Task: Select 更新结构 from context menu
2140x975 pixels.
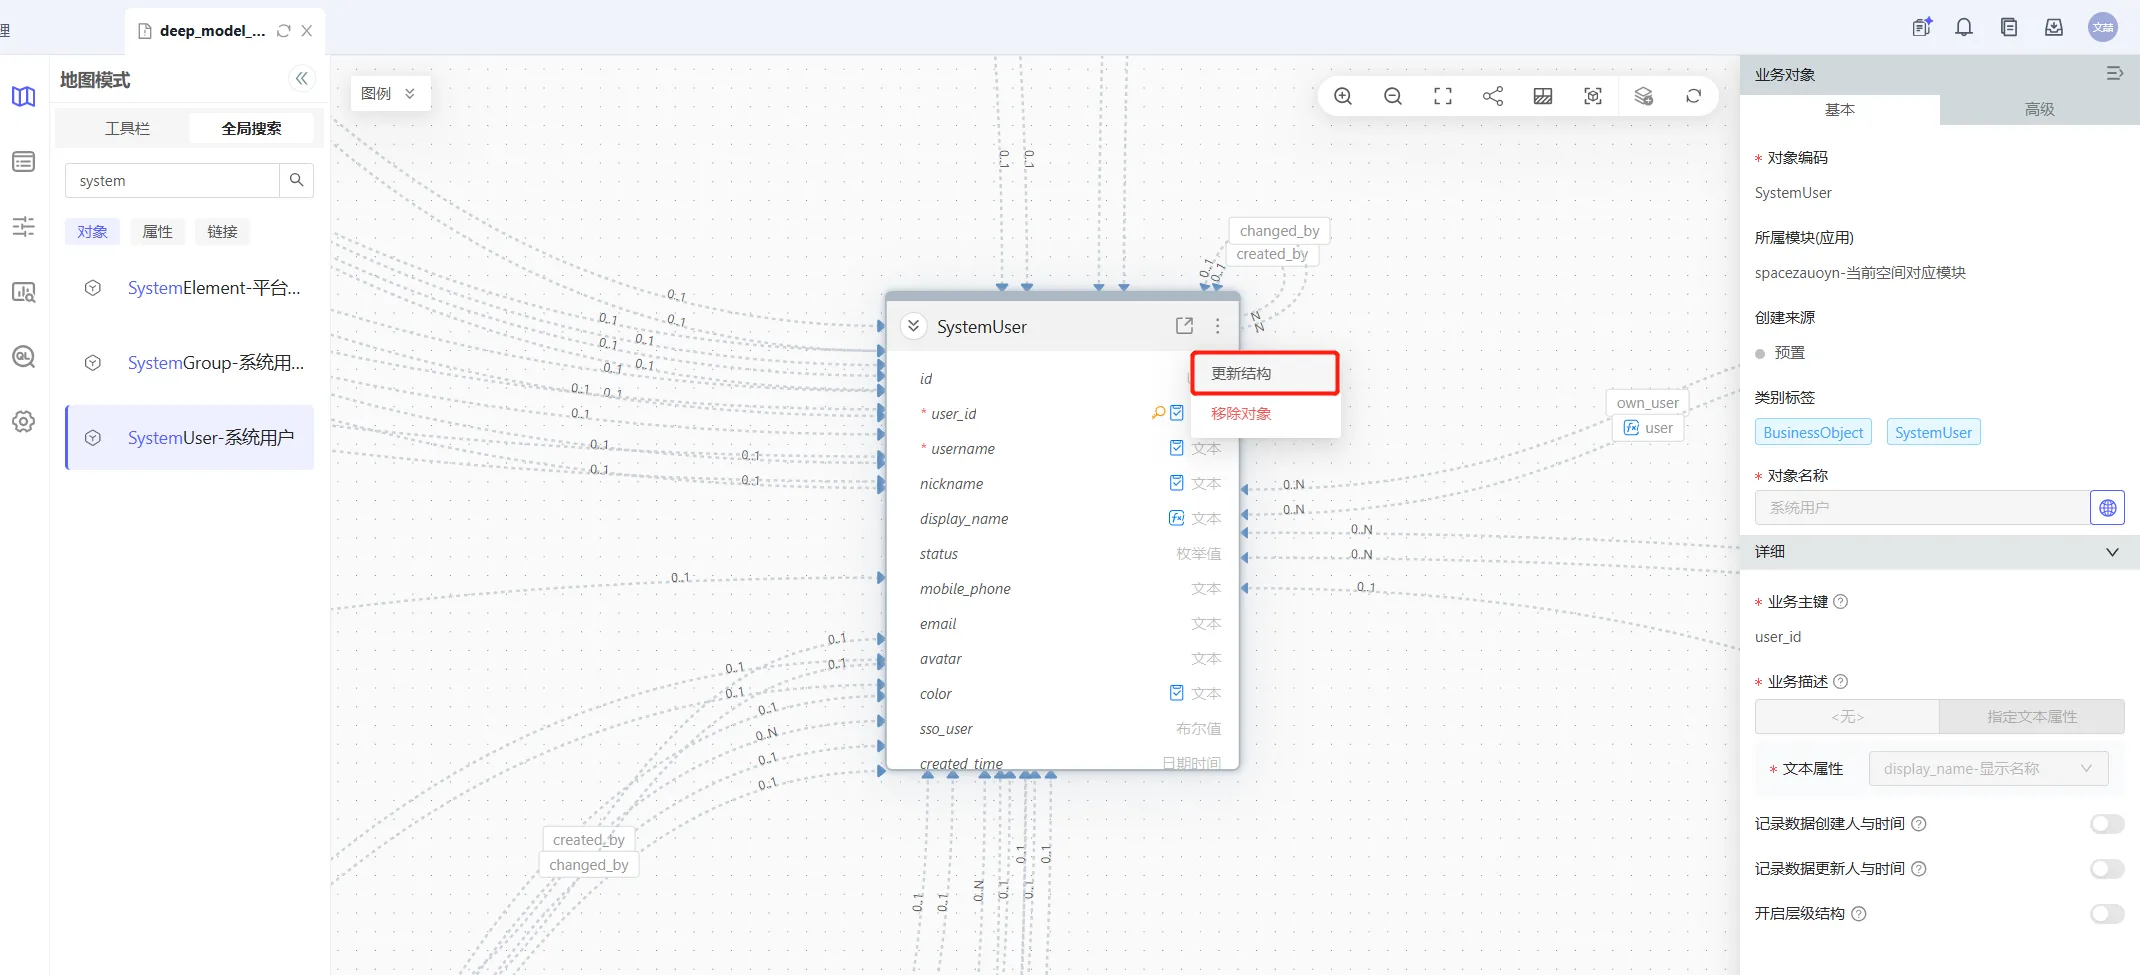Action: tap(1264, 374)
